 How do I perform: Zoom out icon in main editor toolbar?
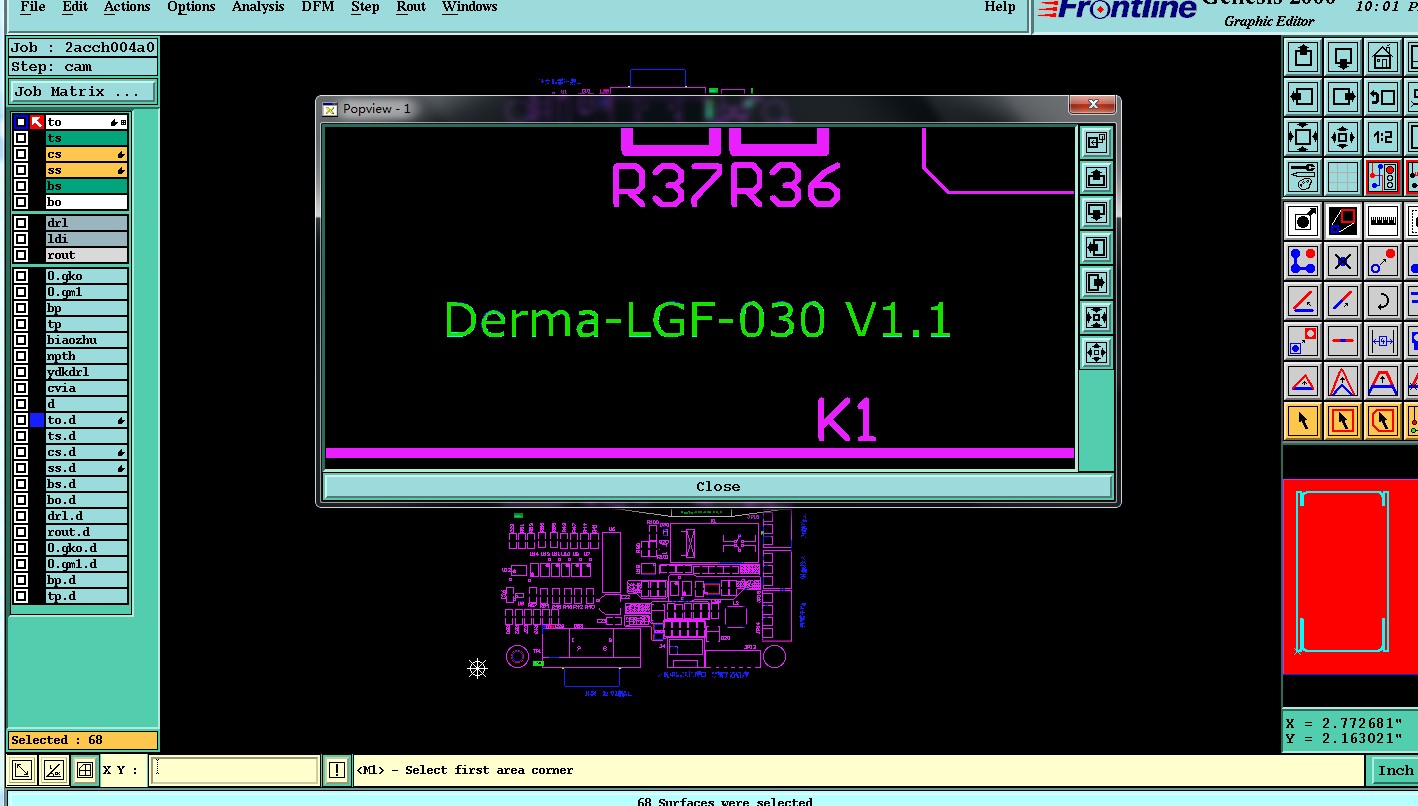click(1343, 137)
